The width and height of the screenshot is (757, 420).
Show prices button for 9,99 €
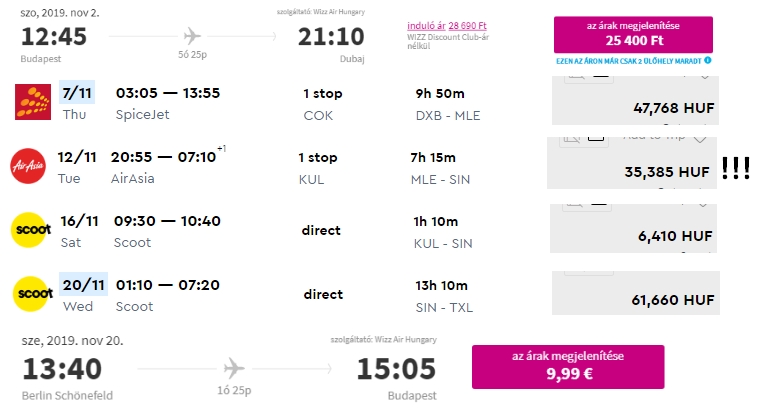point(568,366)
